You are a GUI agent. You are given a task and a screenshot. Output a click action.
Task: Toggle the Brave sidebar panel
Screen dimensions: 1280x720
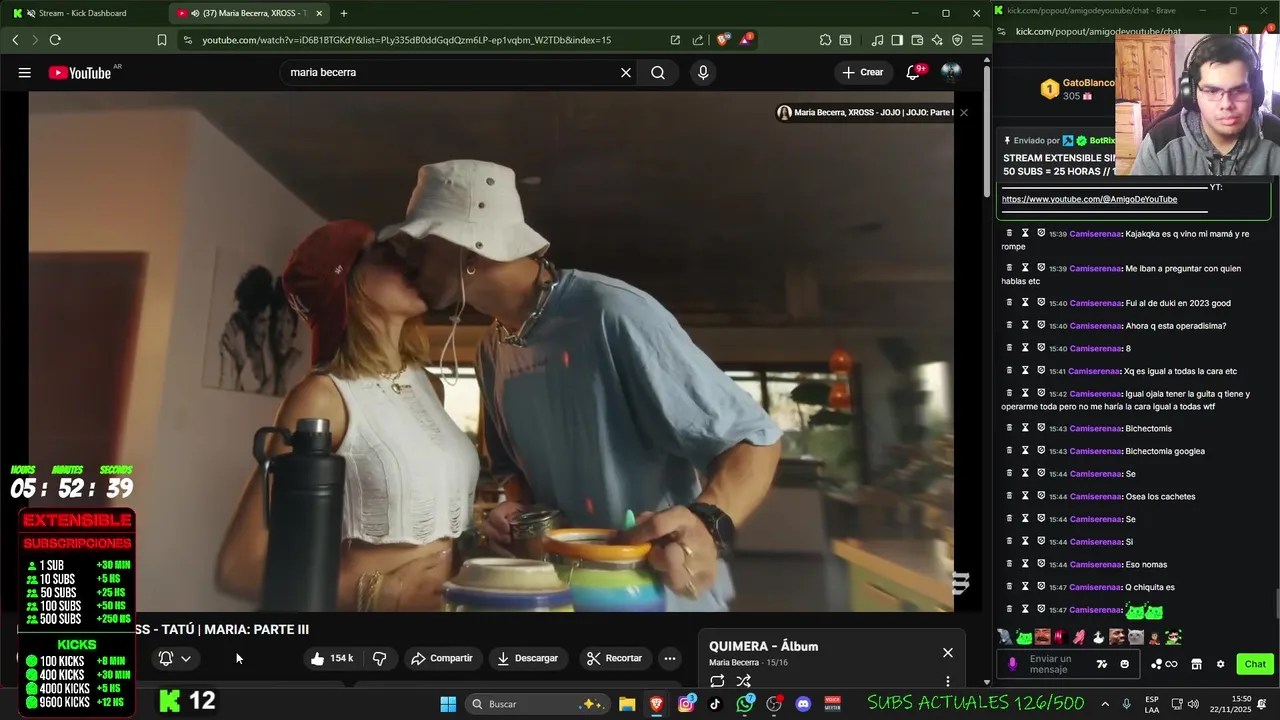pyautogui.click(x=897, y=40)
